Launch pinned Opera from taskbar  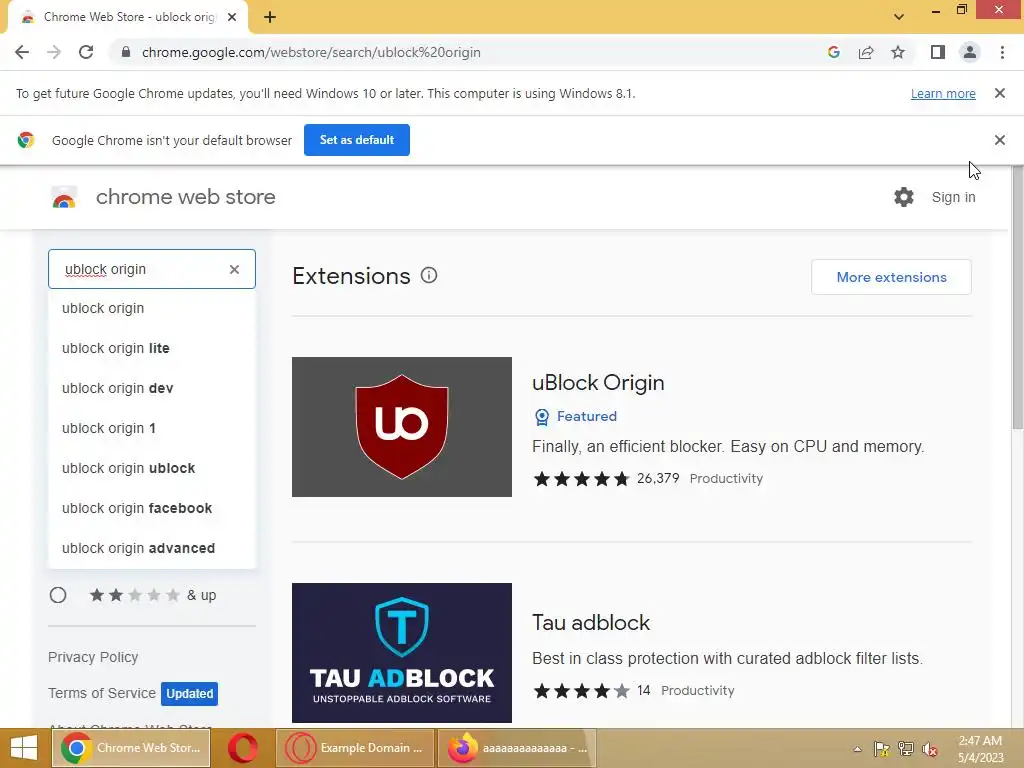(x=242, y=748)
